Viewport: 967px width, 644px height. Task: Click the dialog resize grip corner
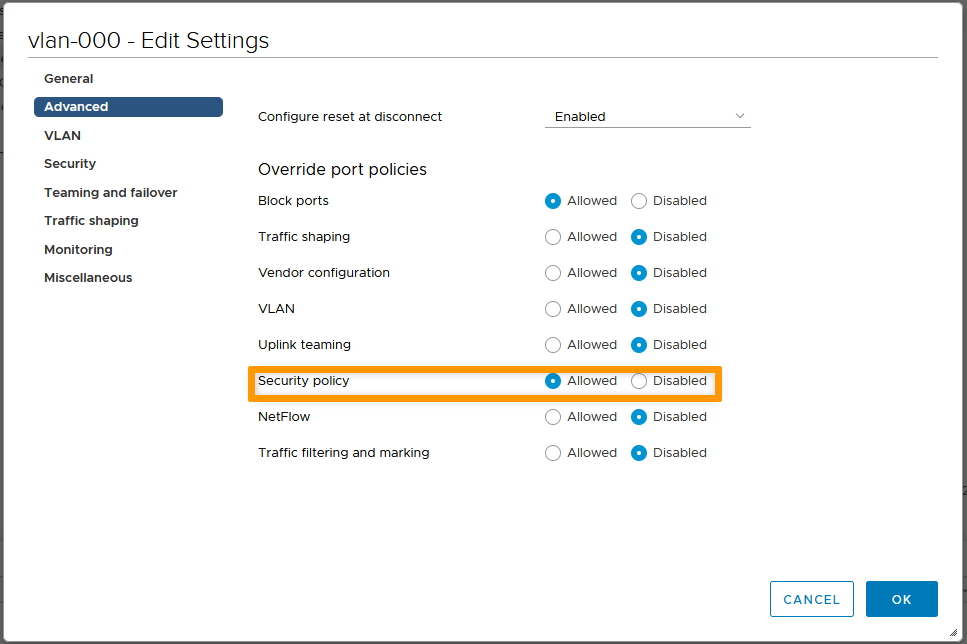tap(952, 632)
